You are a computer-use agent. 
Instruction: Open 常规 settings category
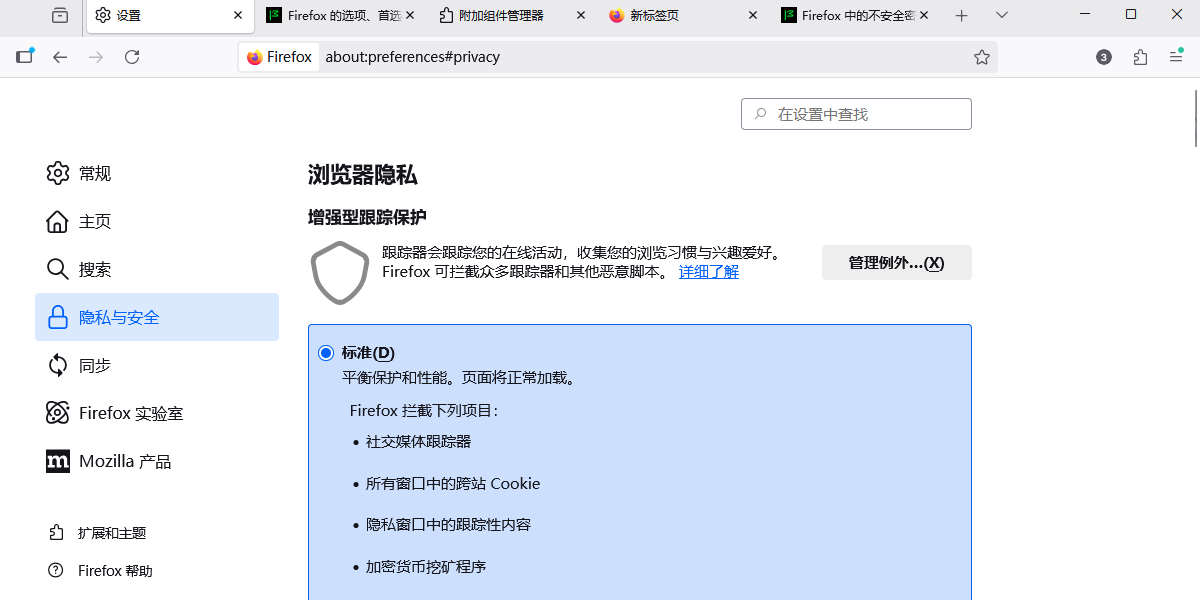pyautogui.click(x=157, y=173)
